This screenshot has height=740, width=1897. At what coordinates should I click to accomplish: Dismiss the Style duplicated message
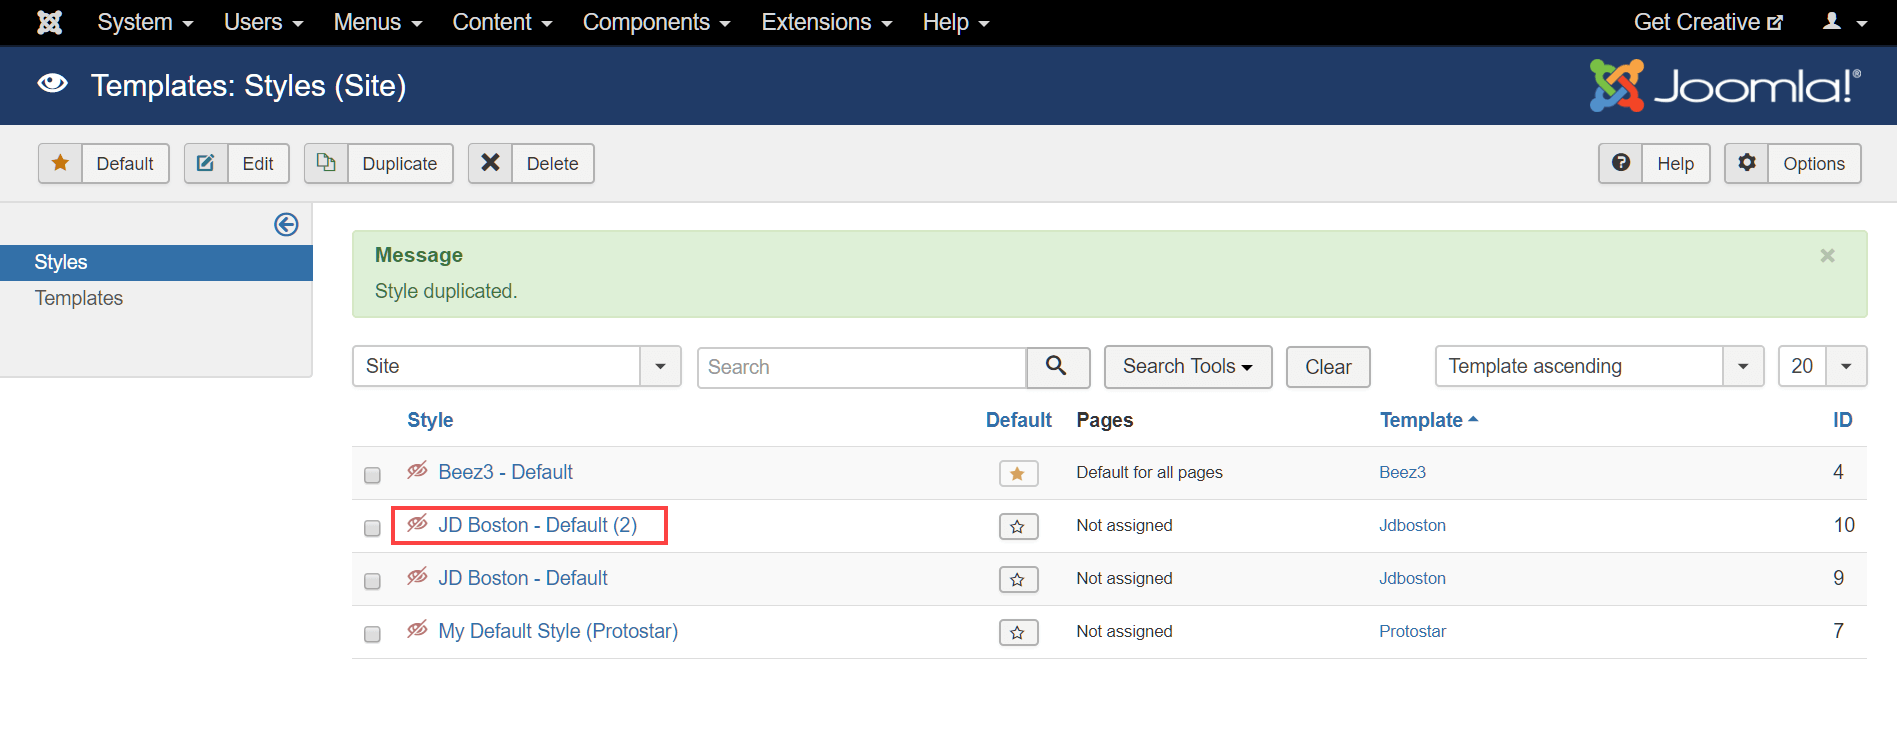pos(1827,256)
